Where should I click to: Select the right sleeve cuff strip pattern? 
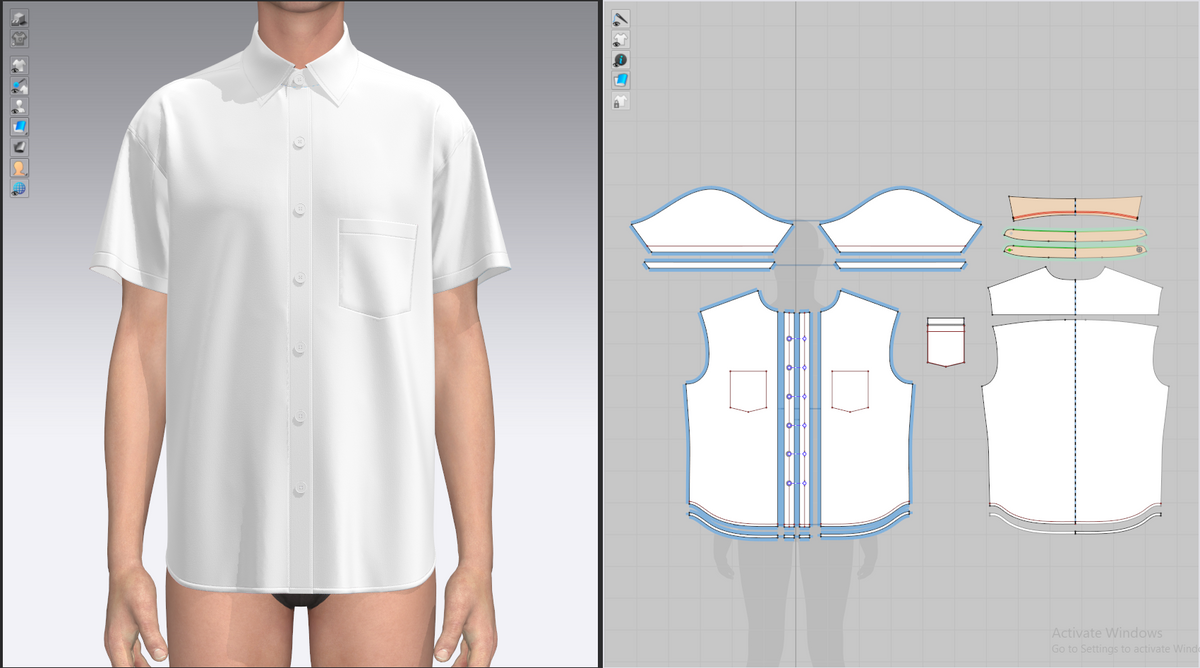900,265
